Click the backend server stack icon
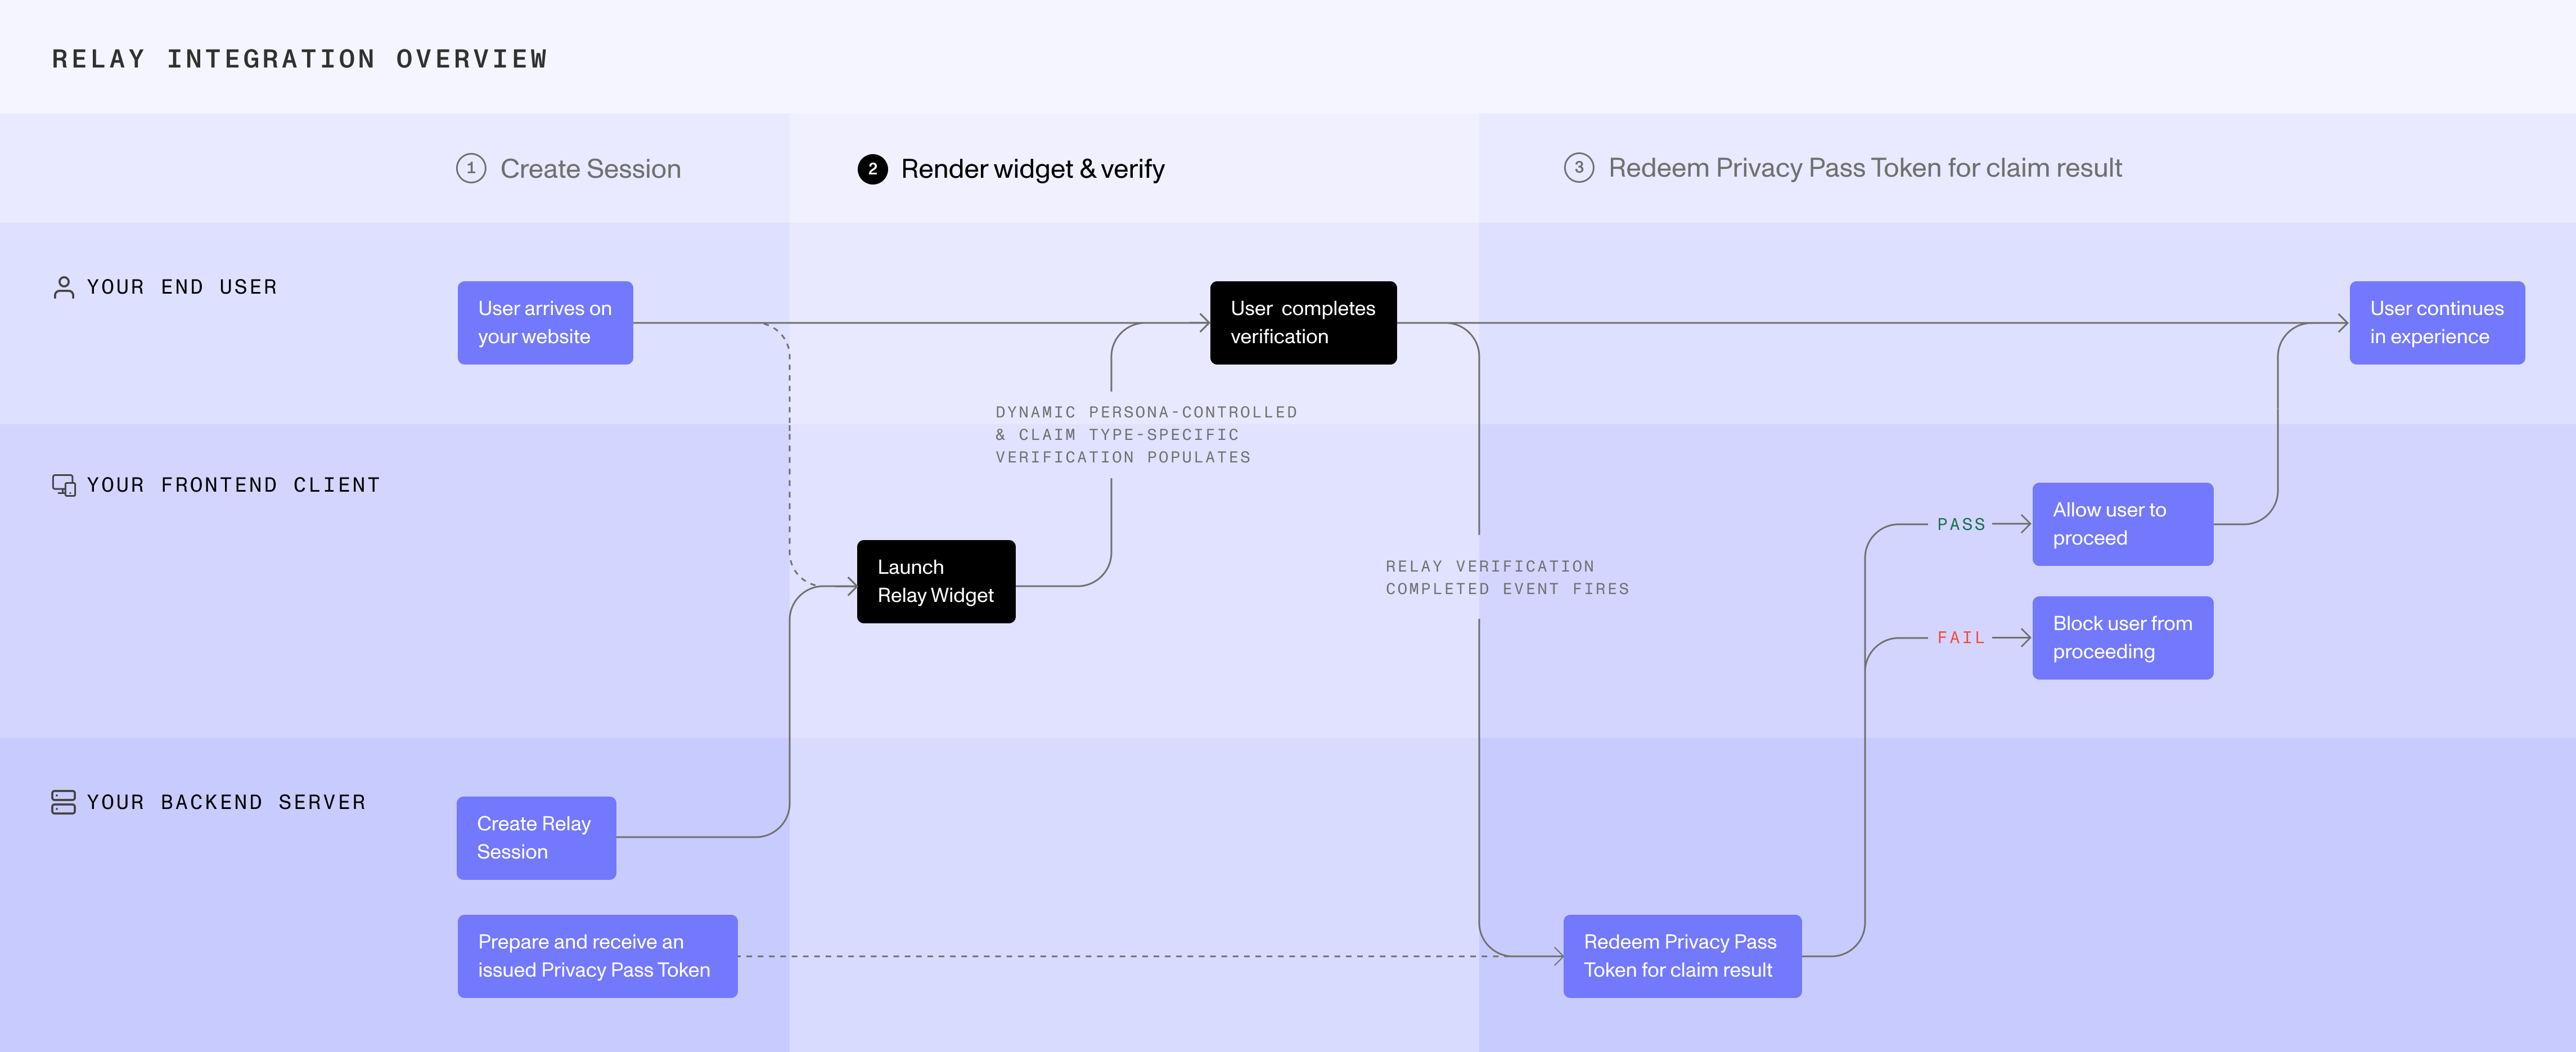Screen dimensions: 2576x1052 tap(63, 802)
